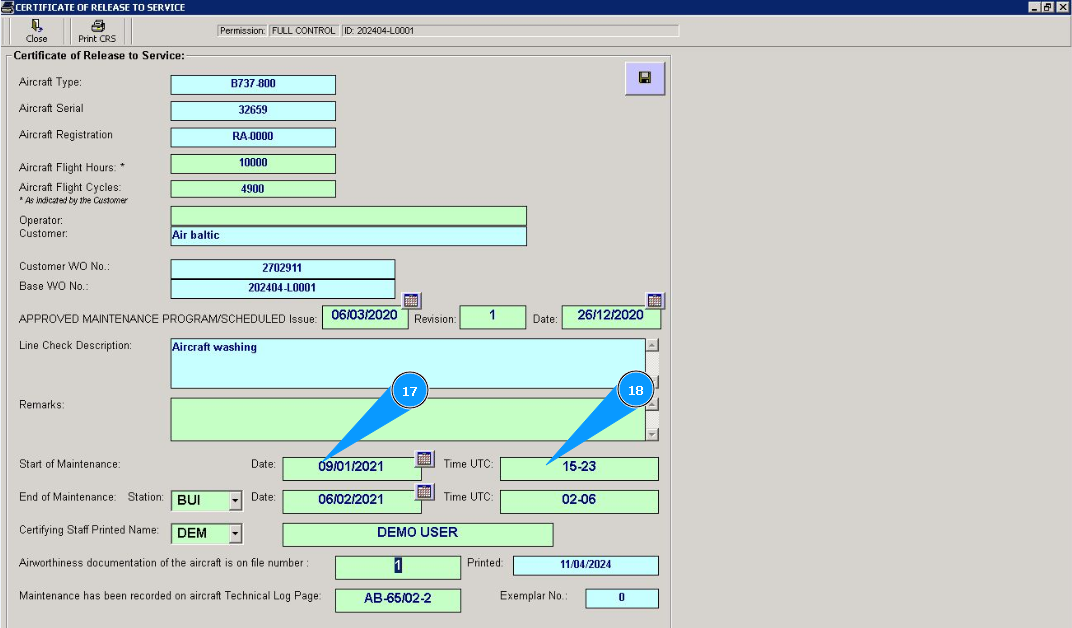
Task: Click into the Remarks text area
Action: [x=408, y=420]
